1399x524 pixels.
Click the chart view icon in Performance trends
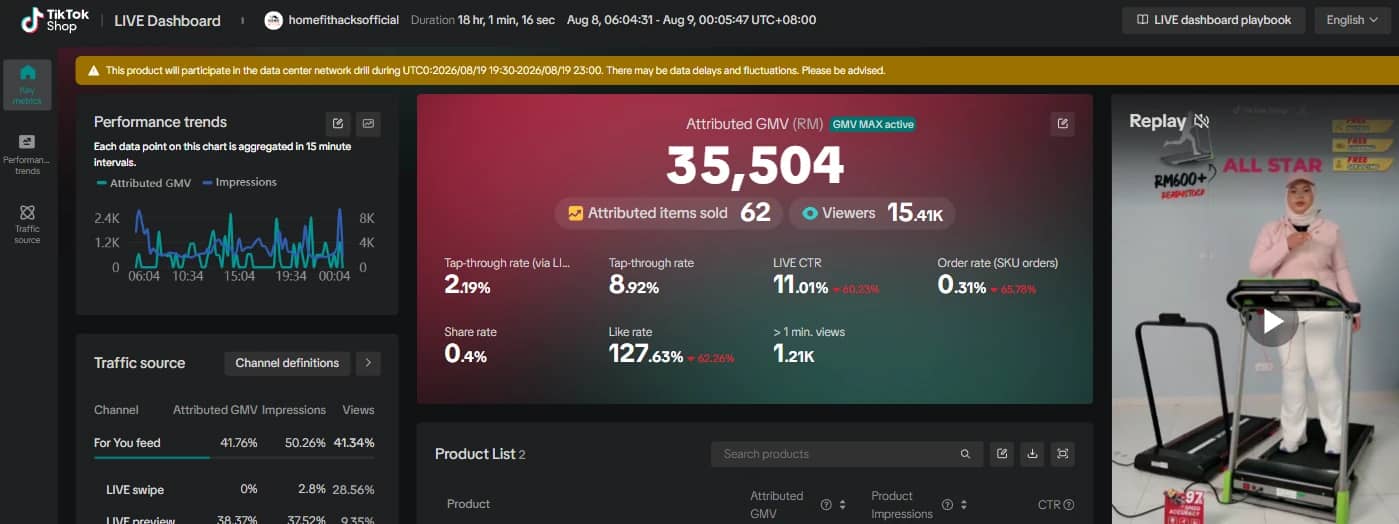[368, 123]
